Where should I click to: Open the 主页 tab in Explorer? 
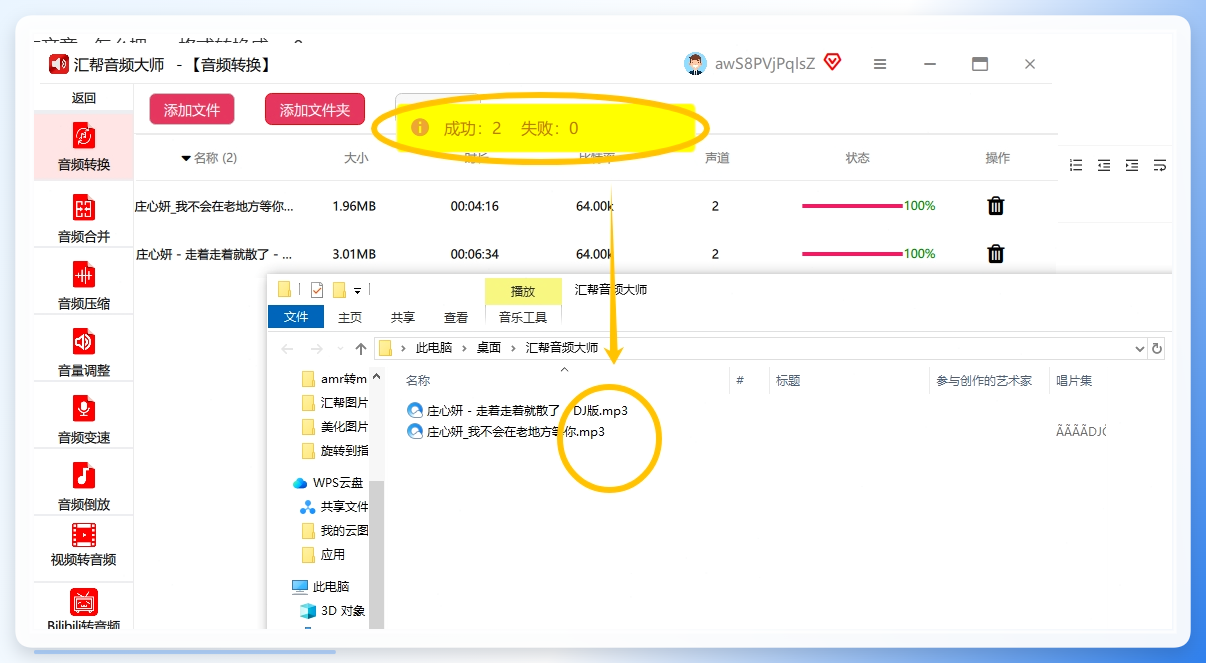(x=350, y=317)
